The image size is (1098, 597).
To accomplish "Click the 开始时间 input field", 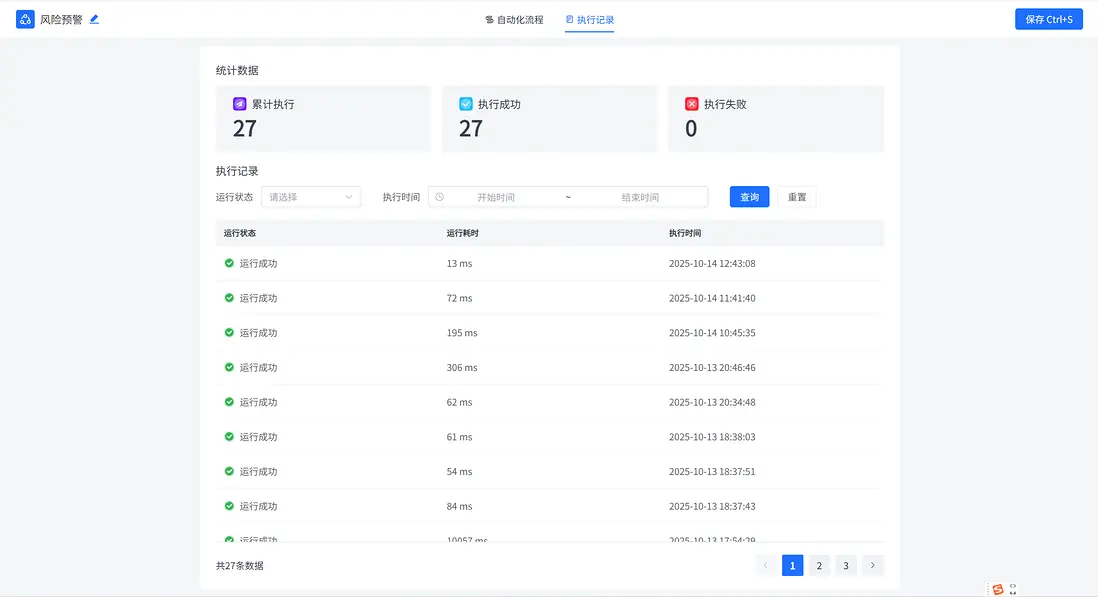I will pyautogui.click(x=496, y=197).
